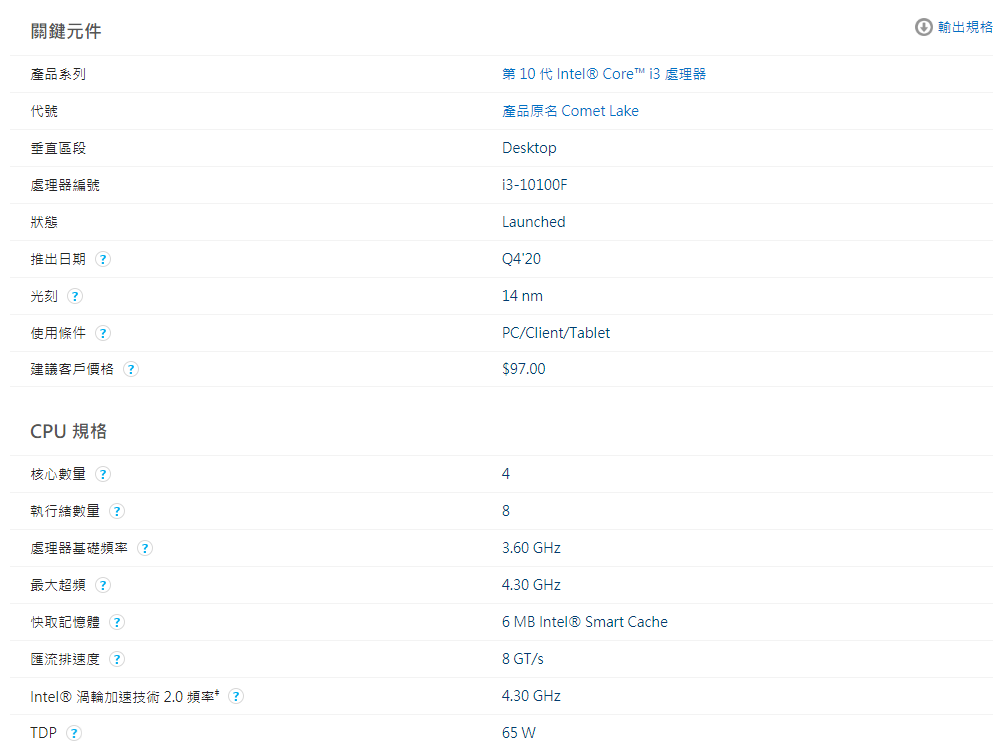
Task: Follow the 產品原名 Comet Lake link
Action: (x=570, y=111)
